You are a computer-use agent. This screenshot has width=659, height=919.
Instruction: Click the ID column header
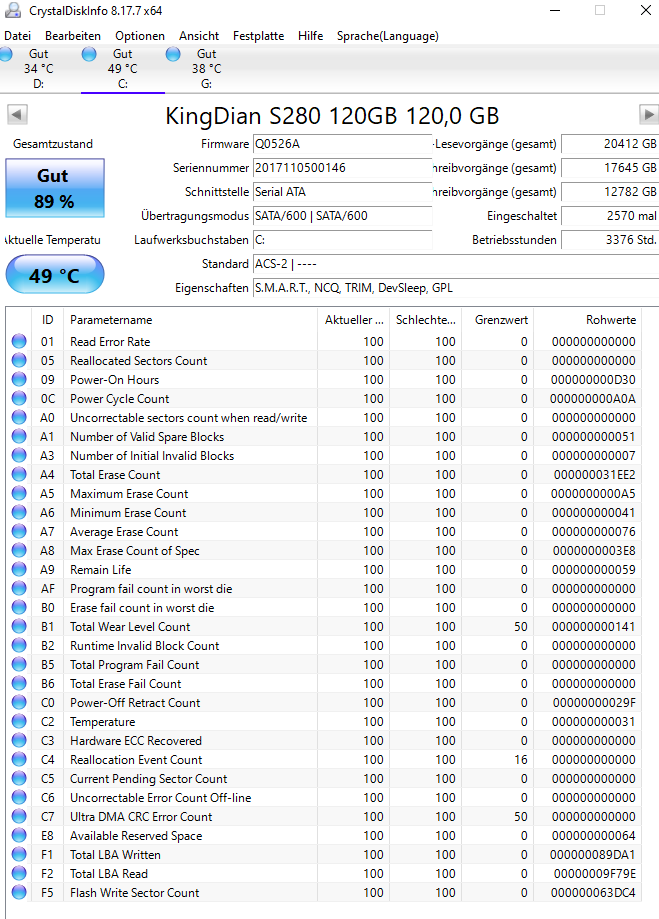47,319
